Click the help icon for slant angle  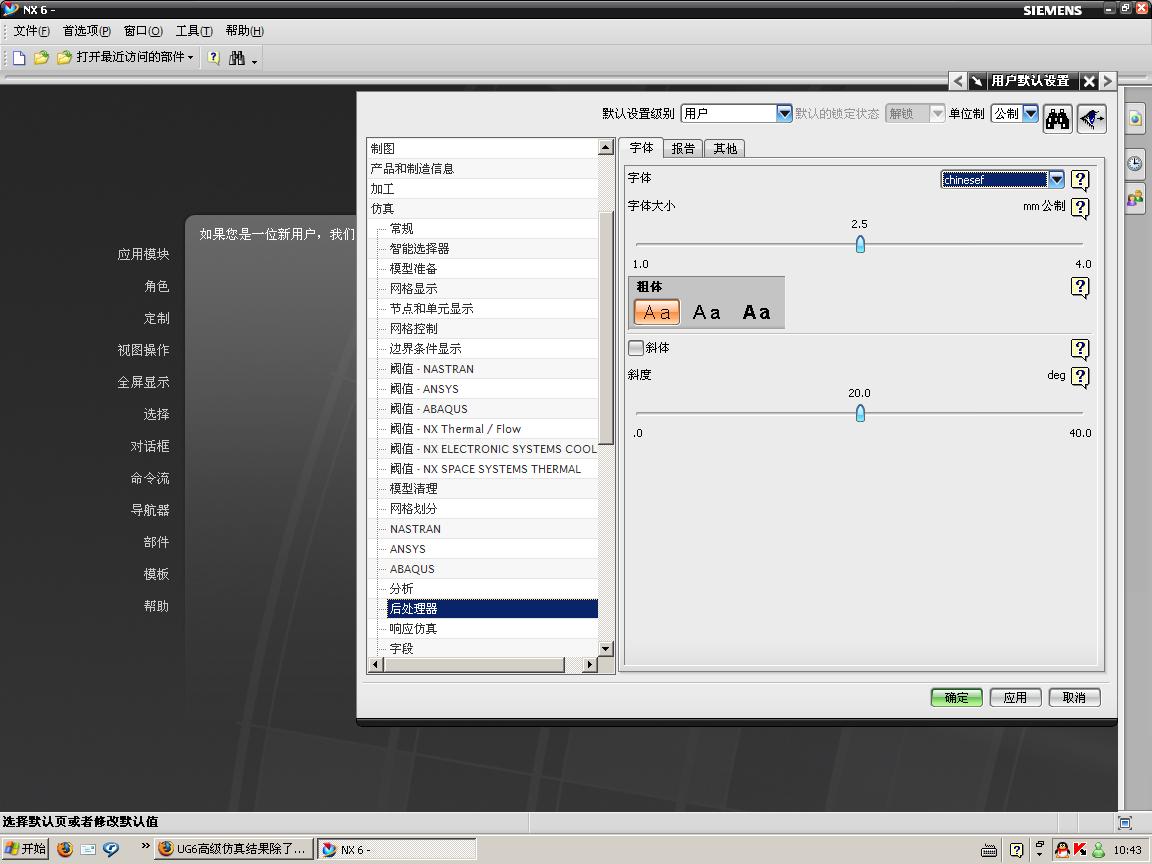(x=1080, y=376)
